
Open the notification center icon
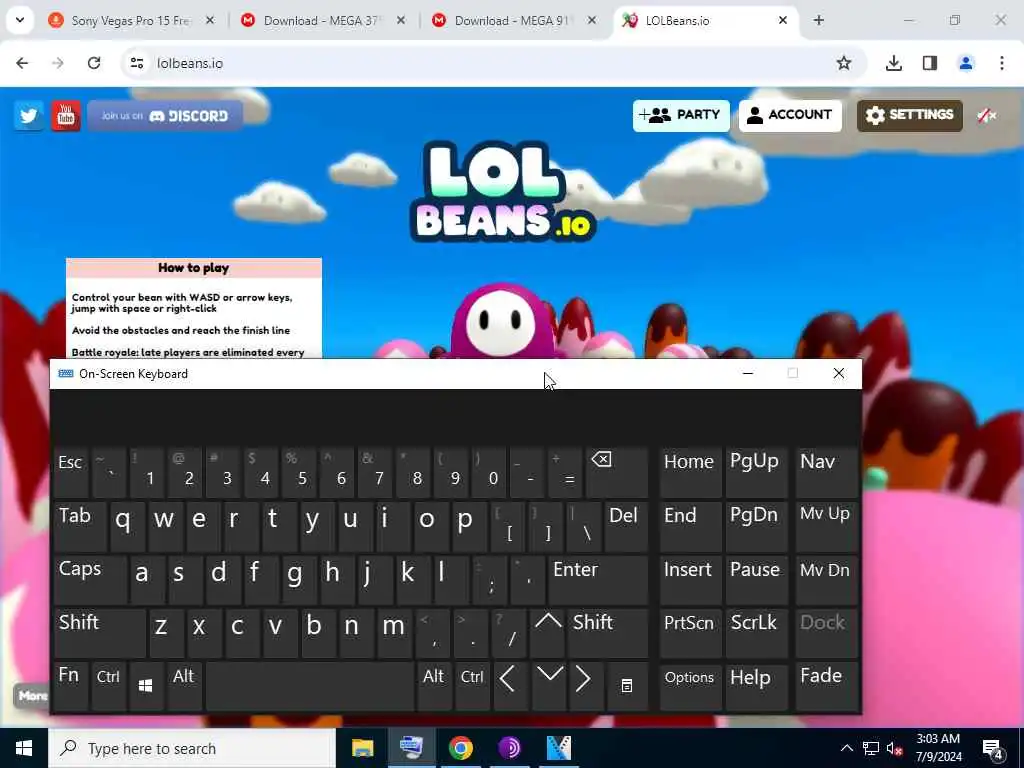tap(993, 750)
